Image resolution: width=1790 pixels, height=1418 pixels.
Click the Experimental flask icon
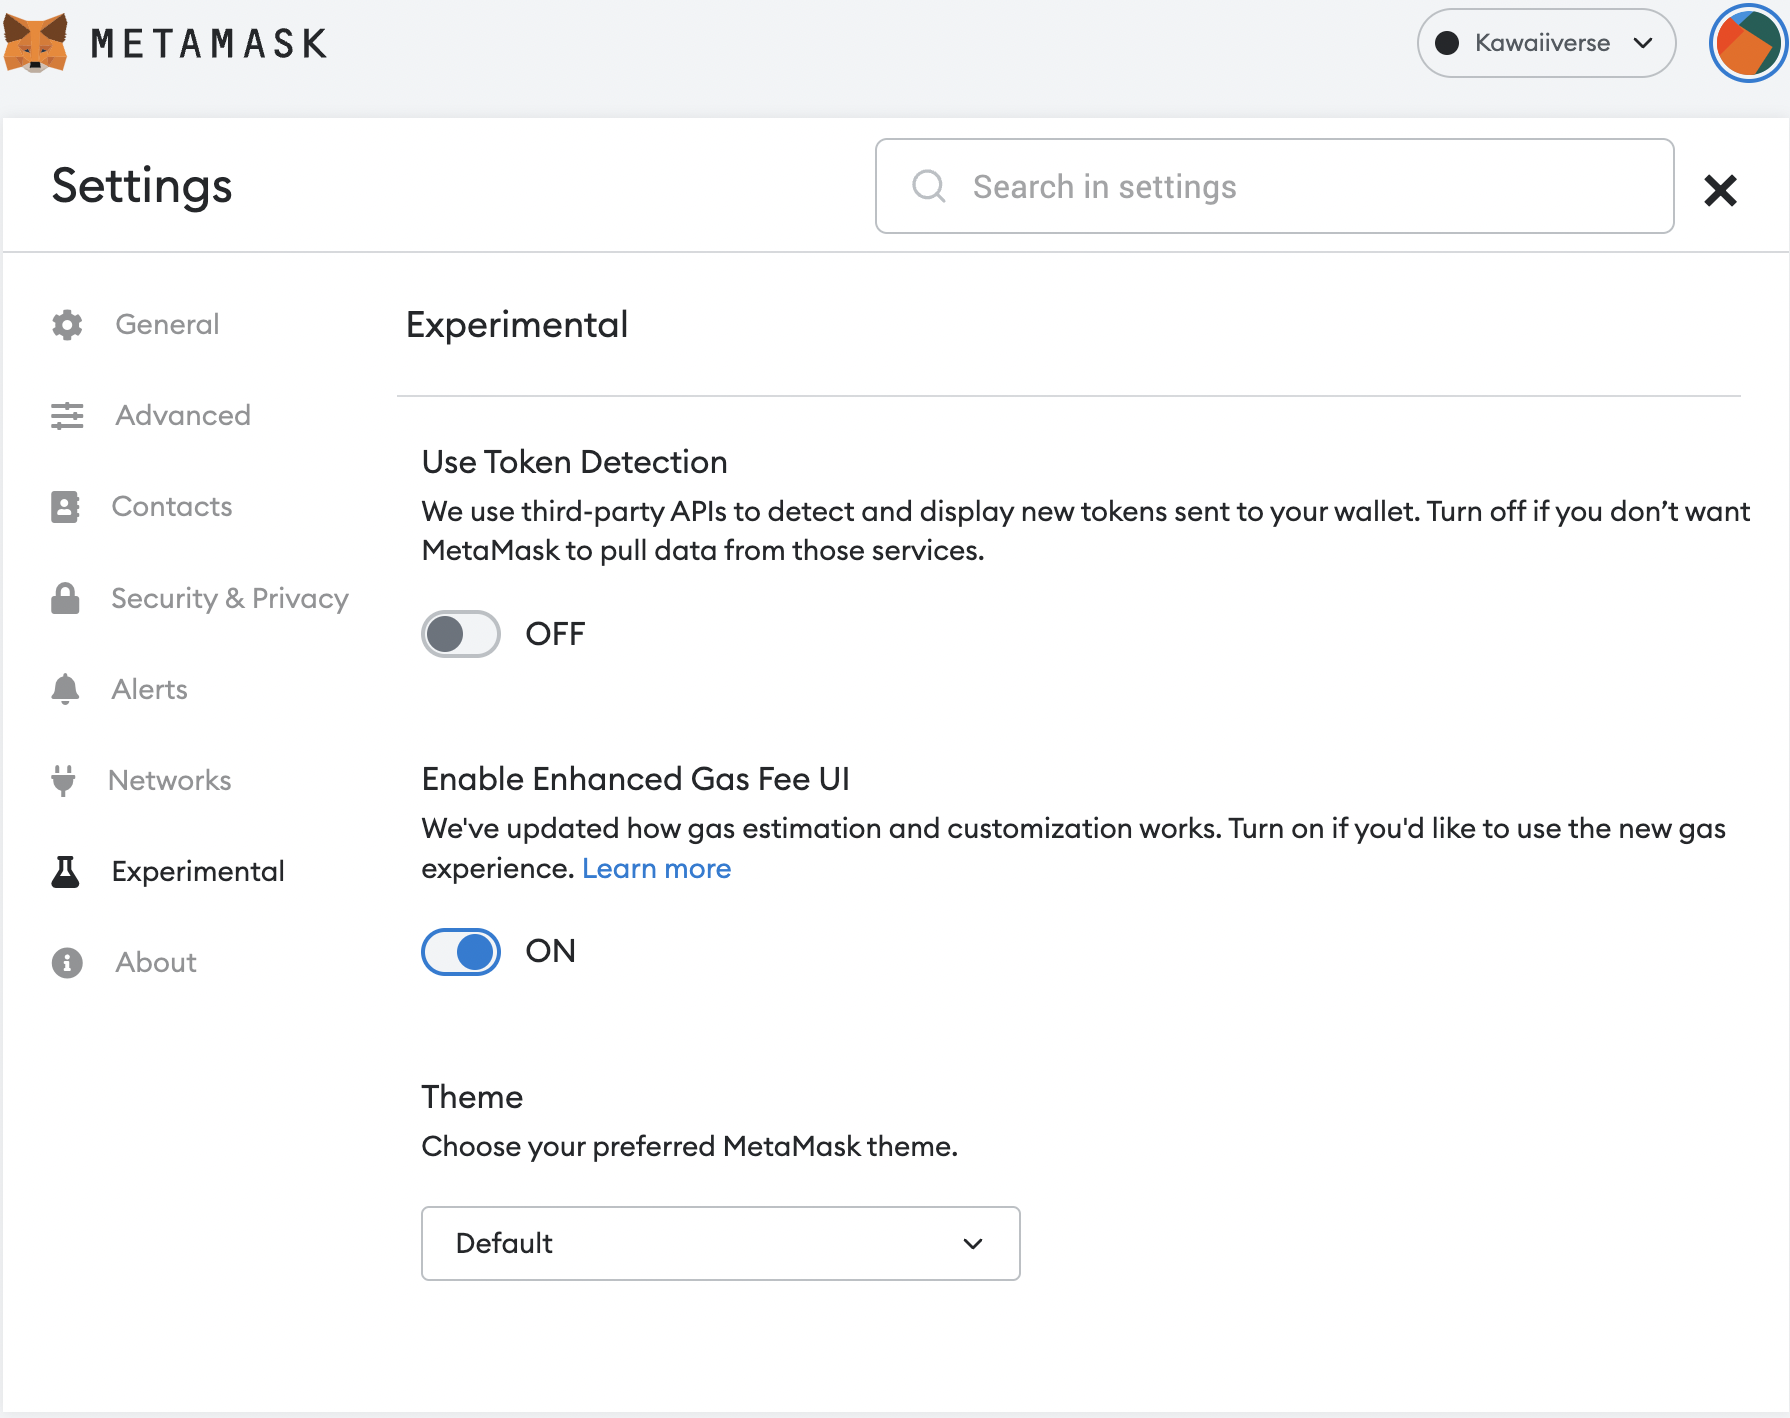click(x=65, y=872)
